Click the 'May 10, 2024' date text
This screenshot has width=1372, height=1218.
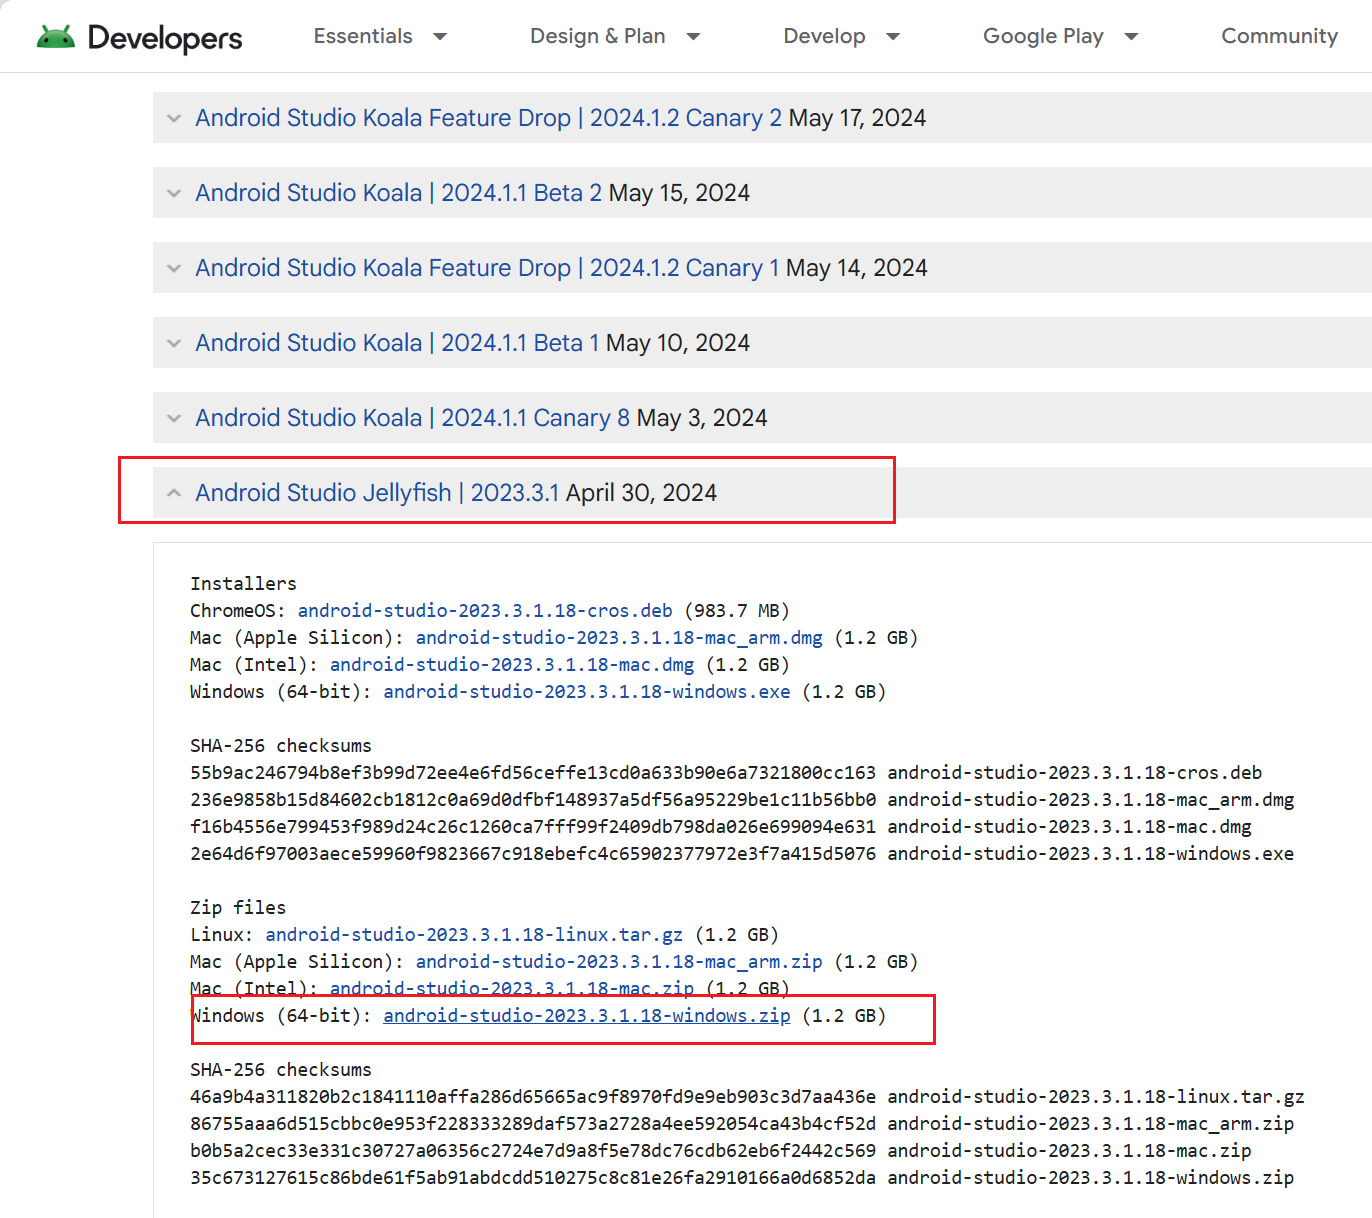(678, 343)
